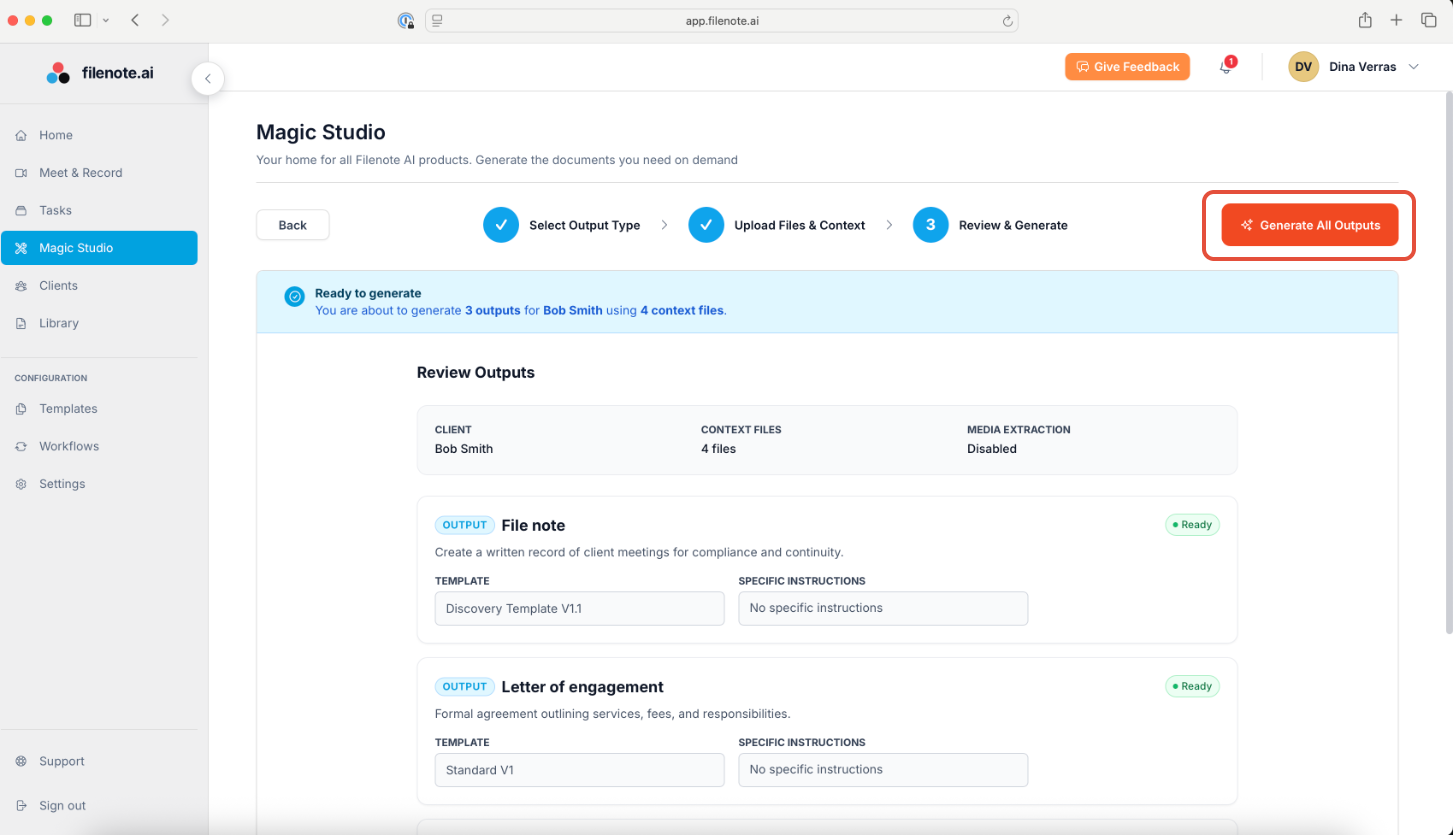Click Safari forward arrow
1453x835 pixels.
[x=165, y=20]
